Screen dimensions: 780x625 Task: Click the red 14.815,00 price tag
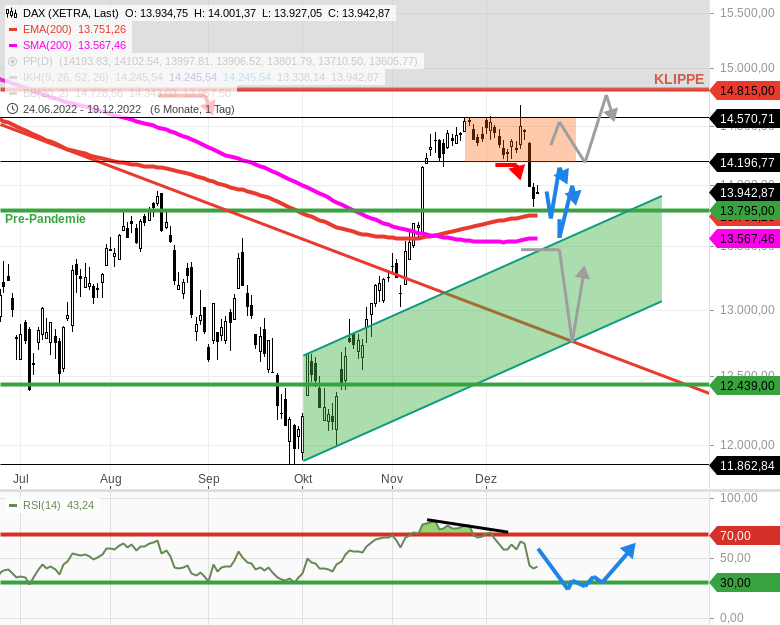745,91
